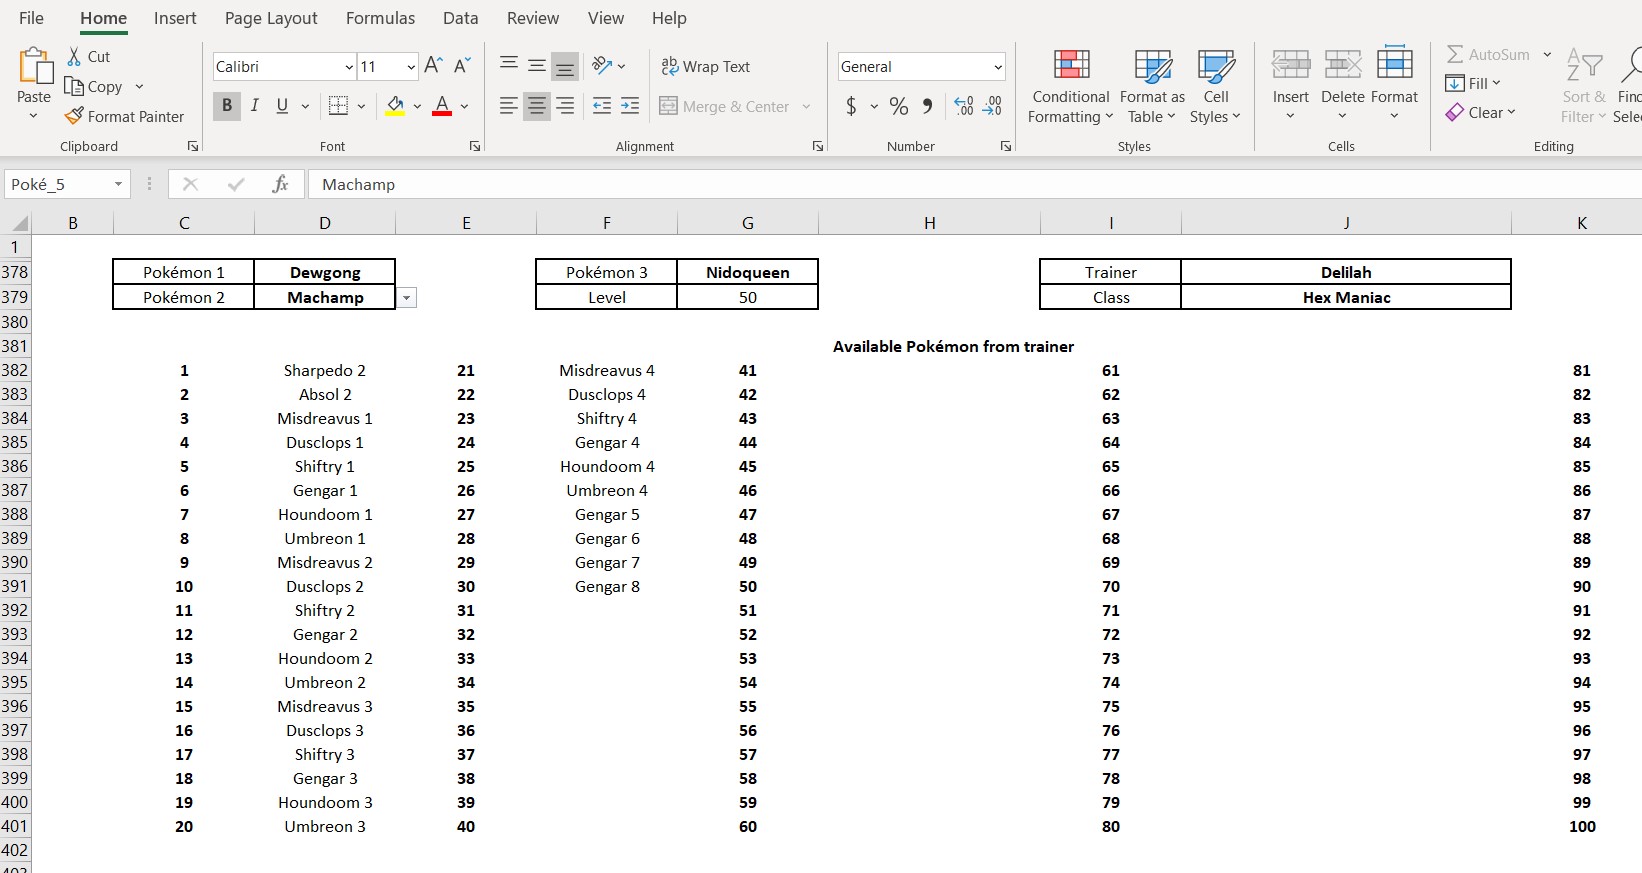Align text right in cell
The image size is (1642, 873).
tap(565, 105)
